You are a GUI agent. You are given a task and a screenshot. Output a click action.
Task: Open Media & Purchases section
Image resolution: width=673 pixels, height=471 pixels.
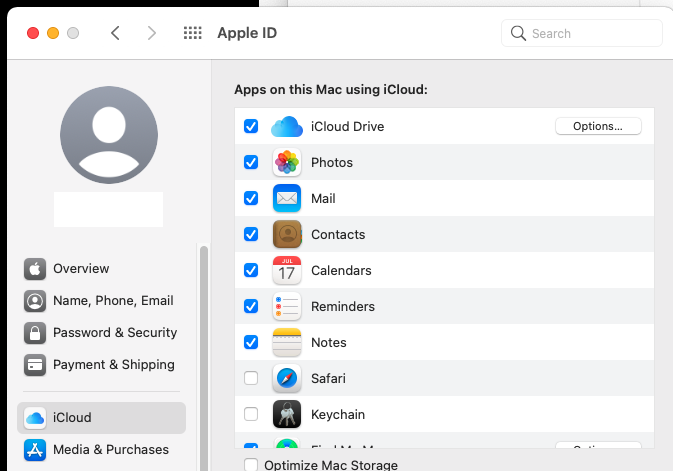pos(110,450)
